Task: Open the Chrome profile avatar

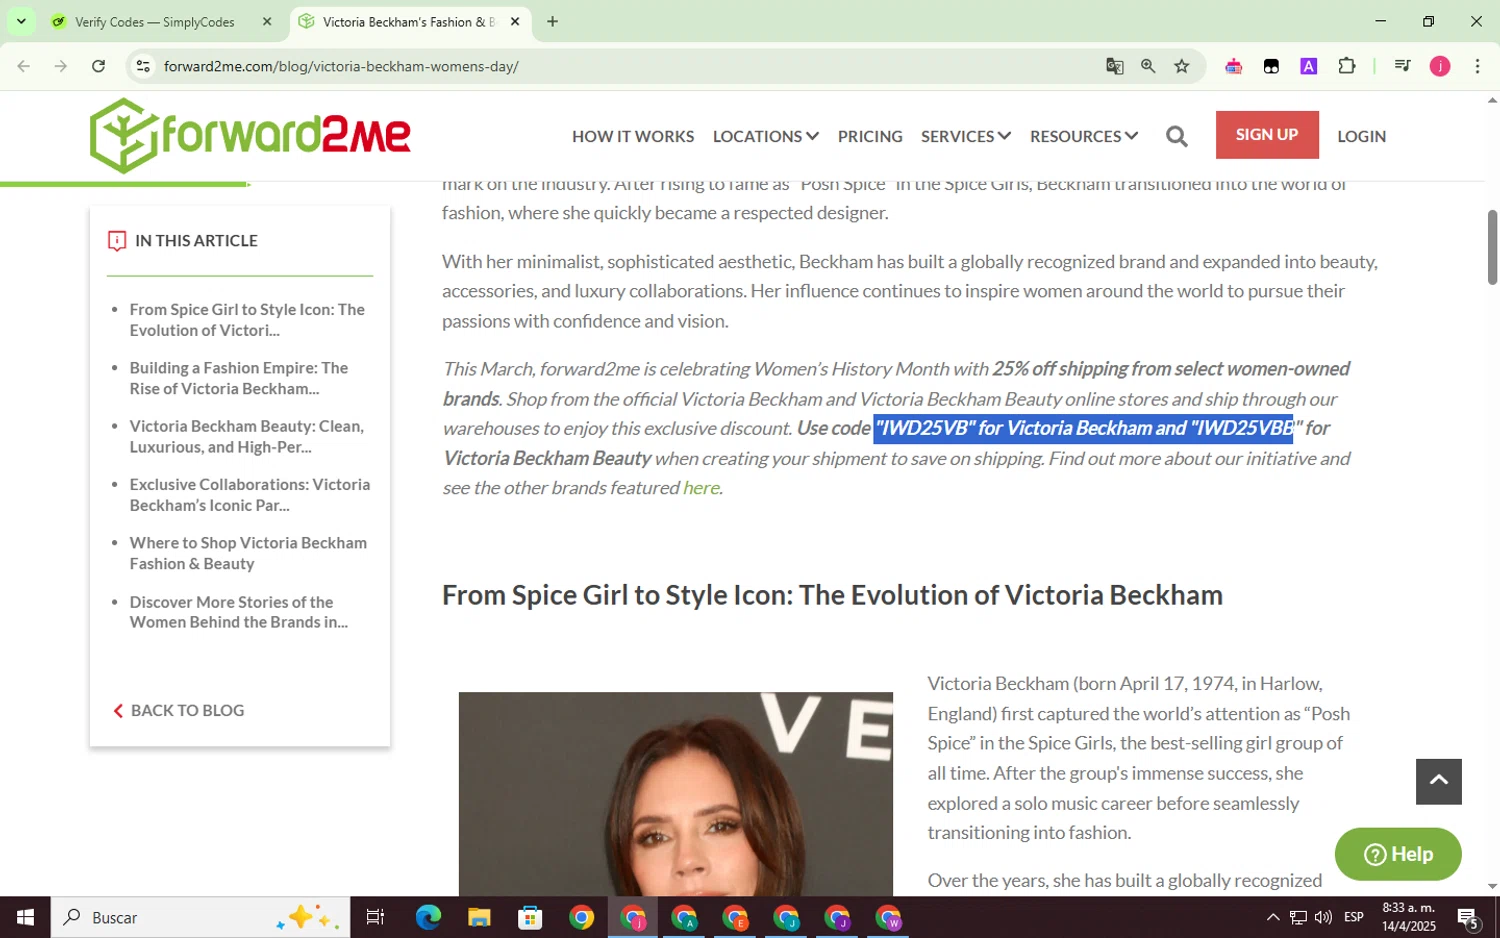Action: 1440,66
